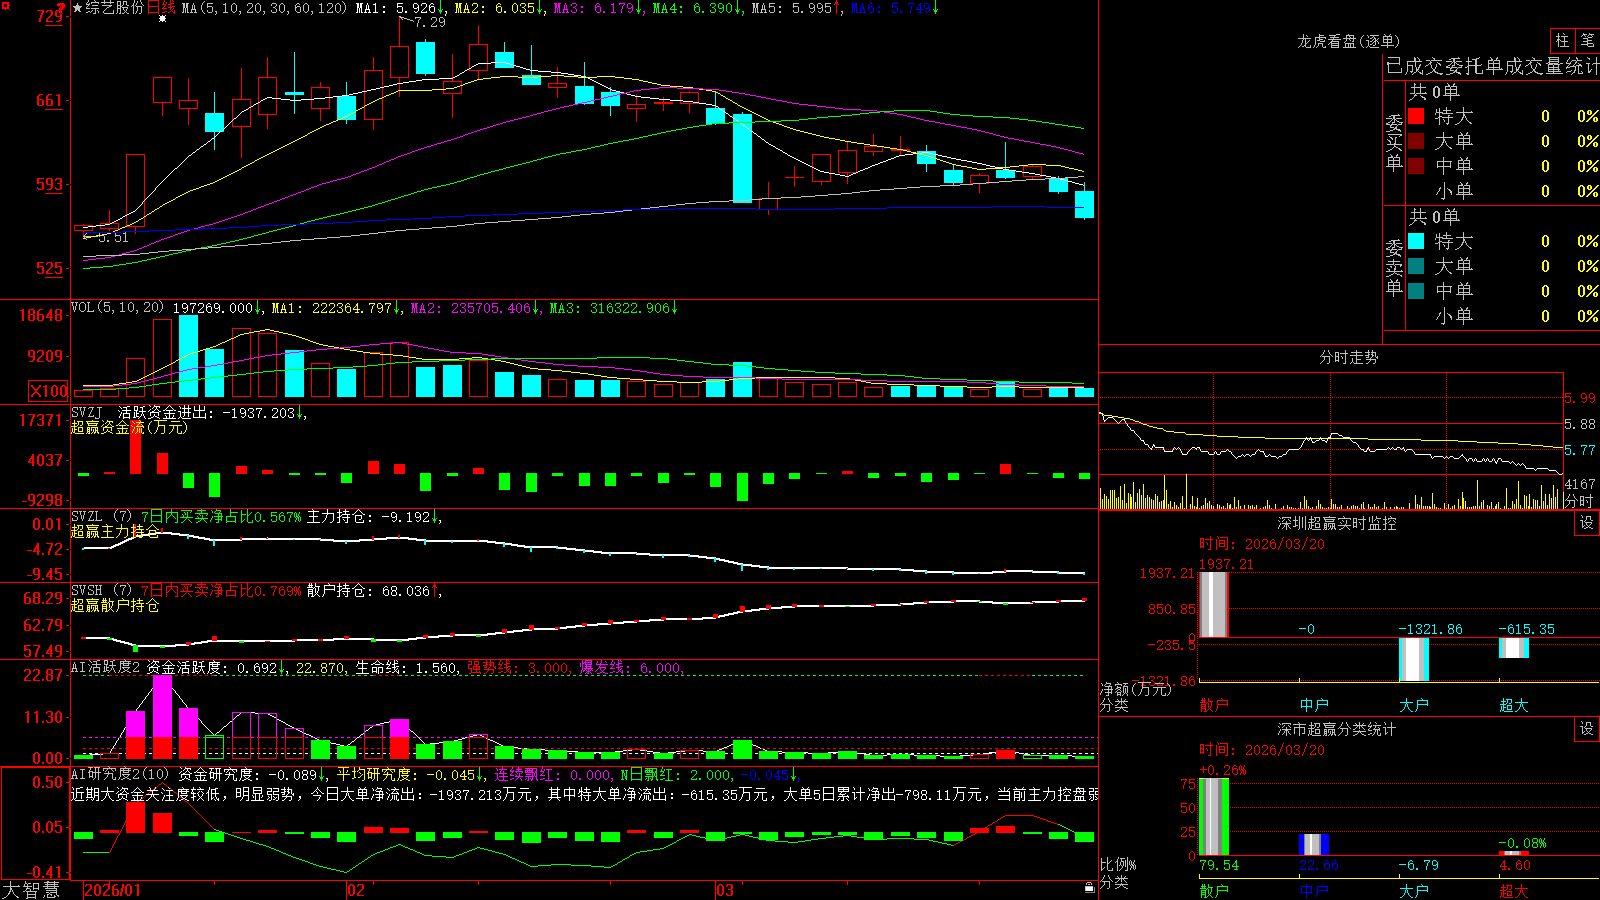Click the 超赢主力持仓 label

(x=115, y=531)
